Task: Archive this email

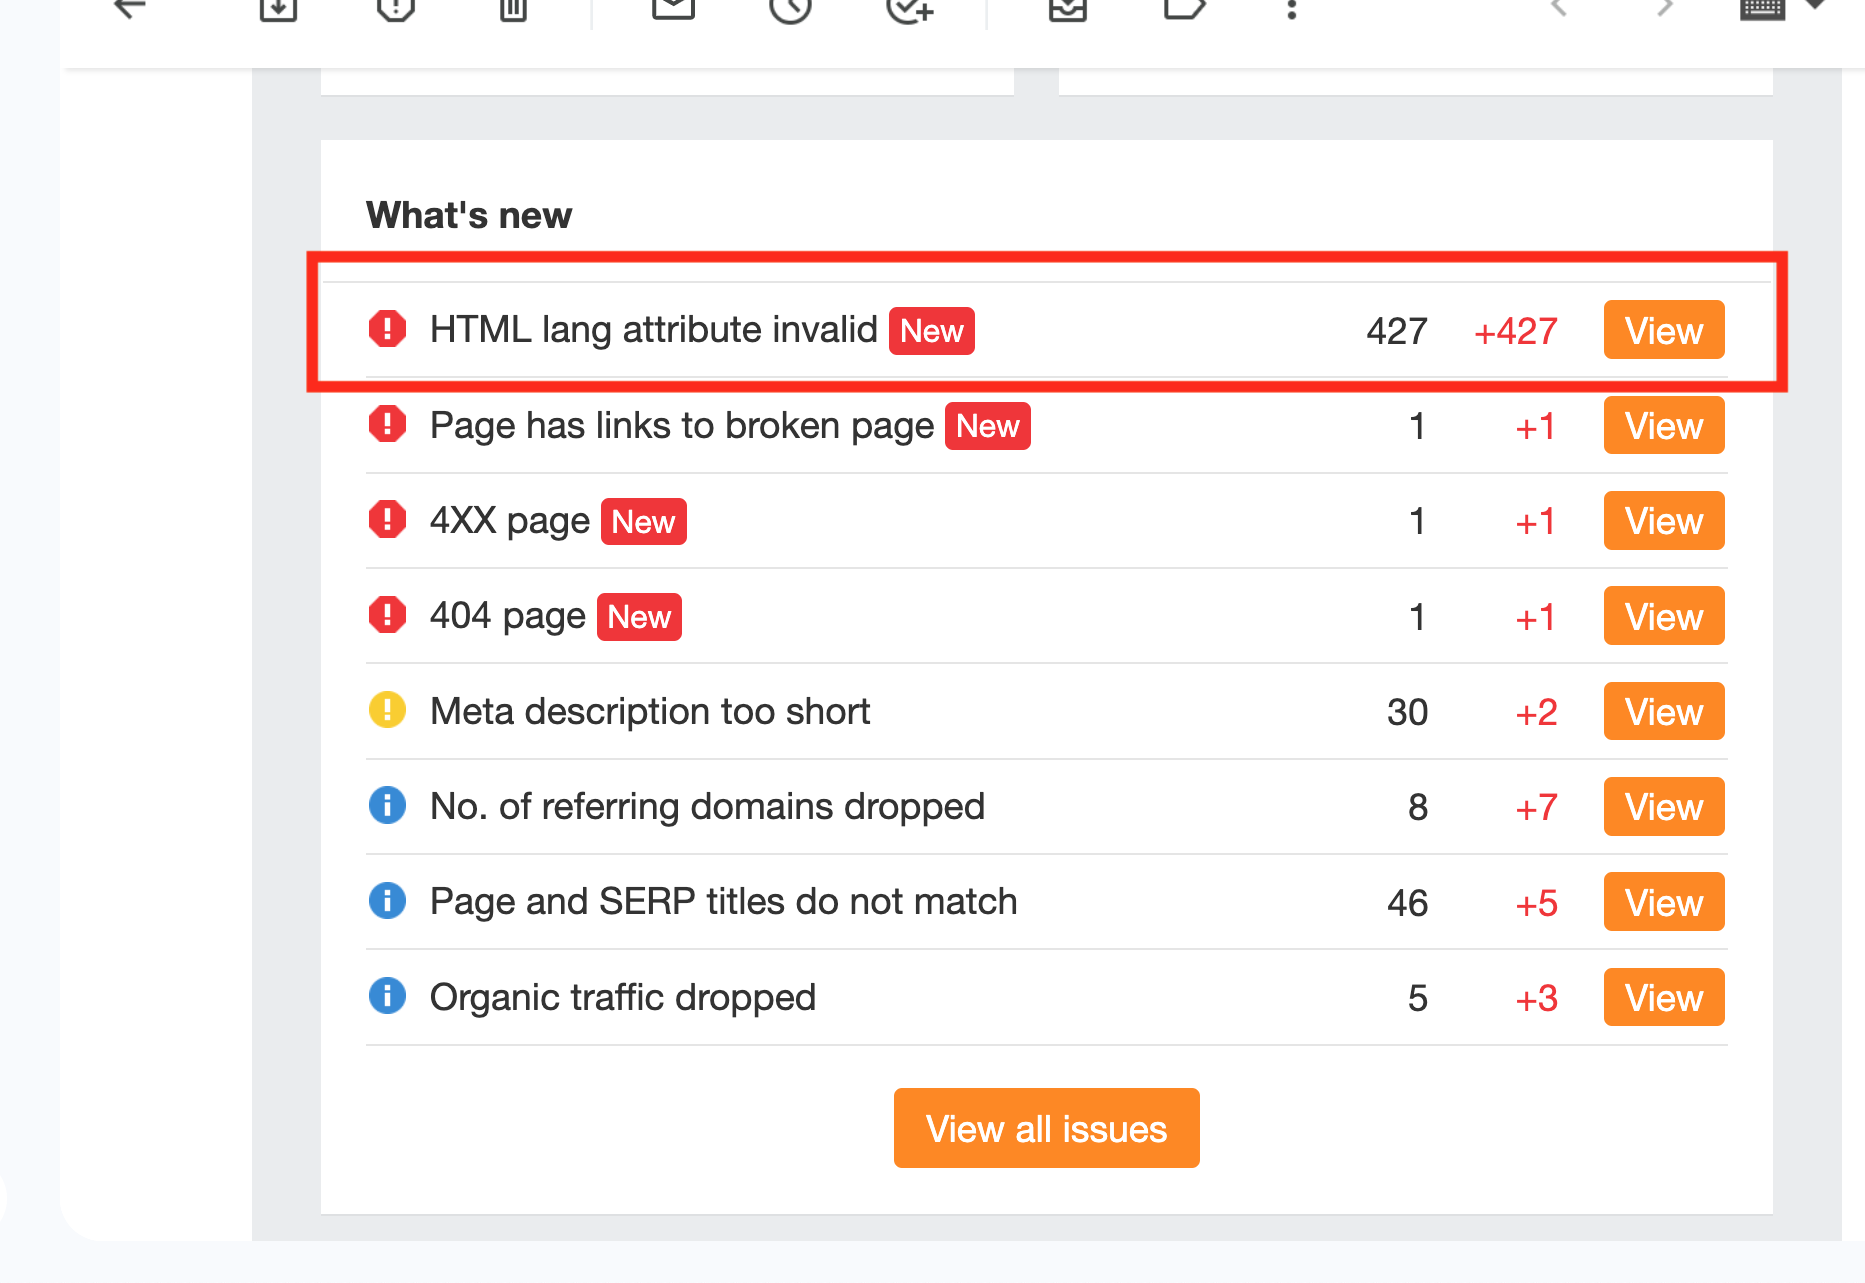Action: (278, 8)
